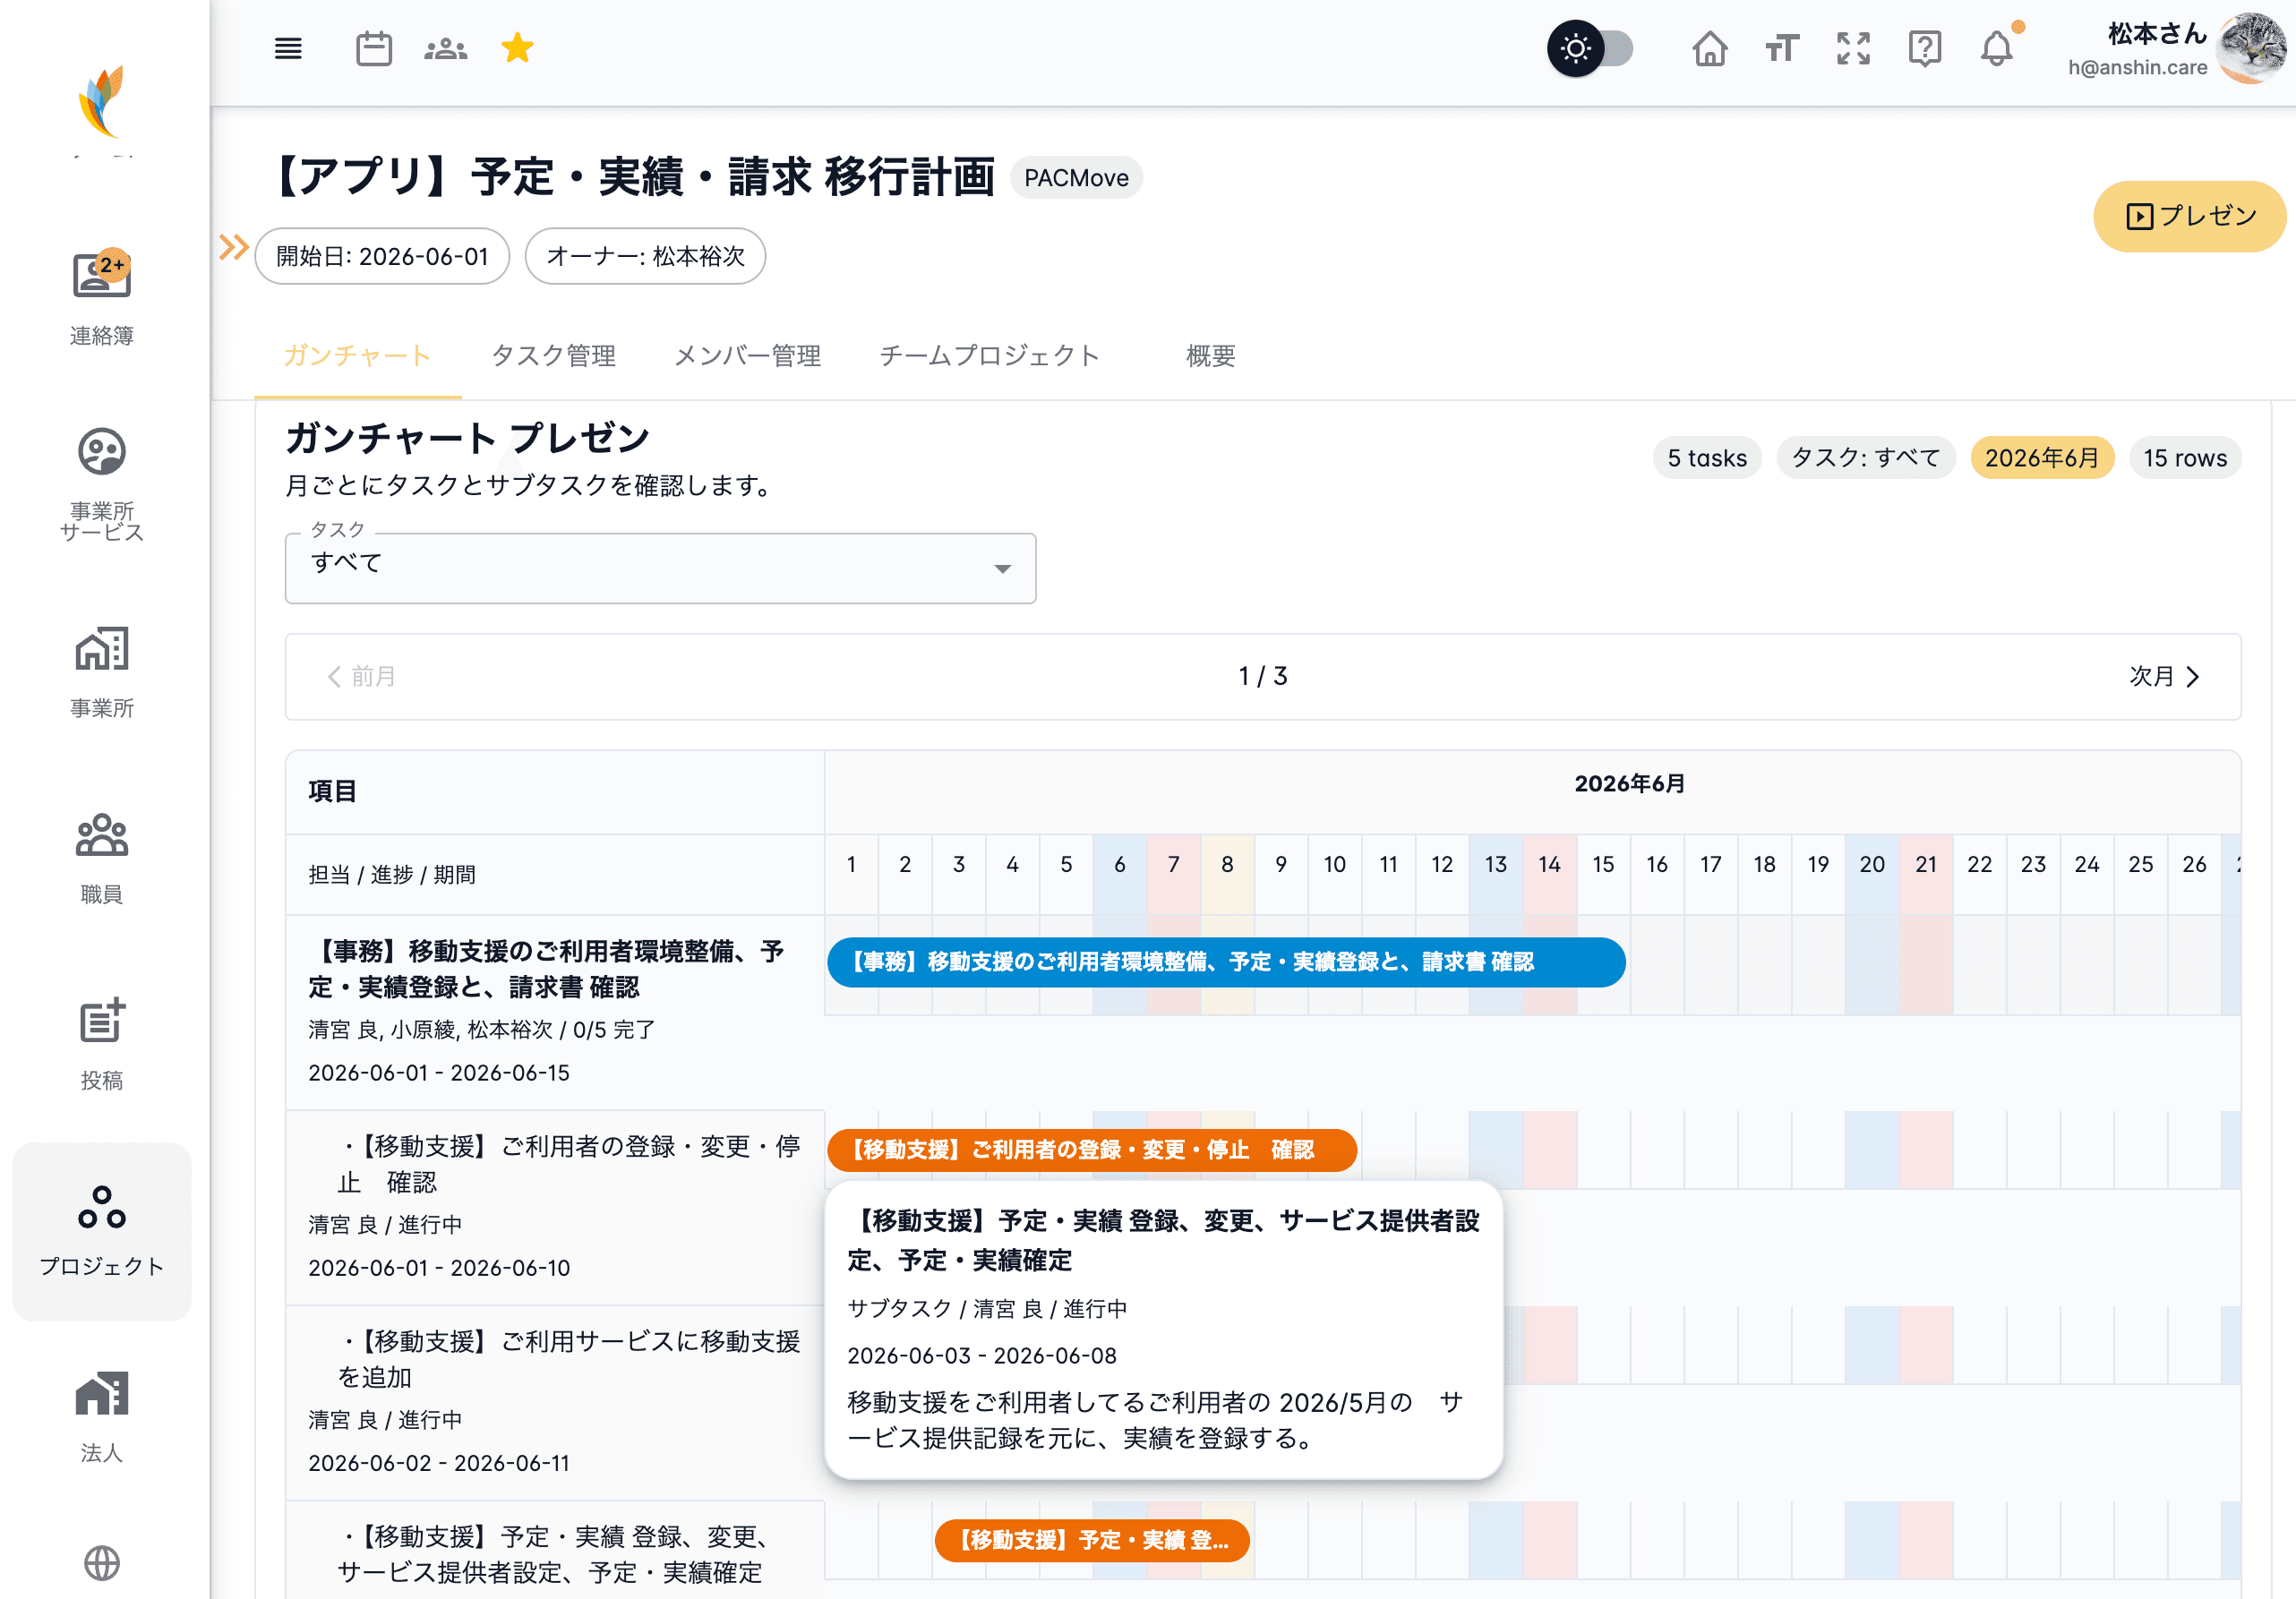Open 事業所 building icon in sidebar

pyautogui.click(x=102, y=672)
